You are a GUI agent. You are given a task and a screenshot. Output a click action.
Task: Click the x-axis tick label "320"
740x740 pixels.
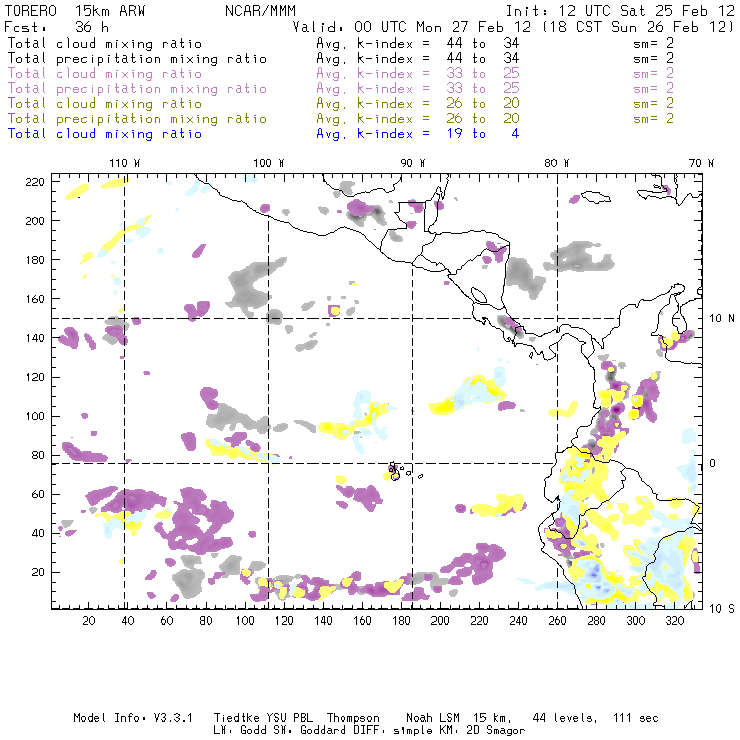(x=674, y=621)
